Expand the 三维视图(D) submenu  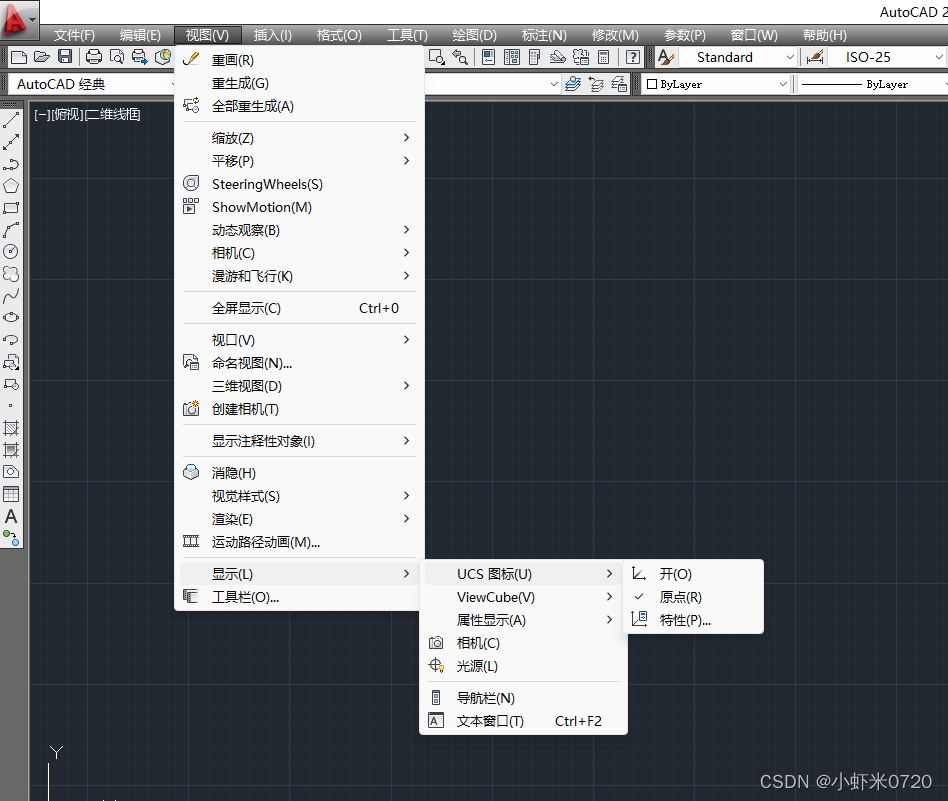[299, 386]
